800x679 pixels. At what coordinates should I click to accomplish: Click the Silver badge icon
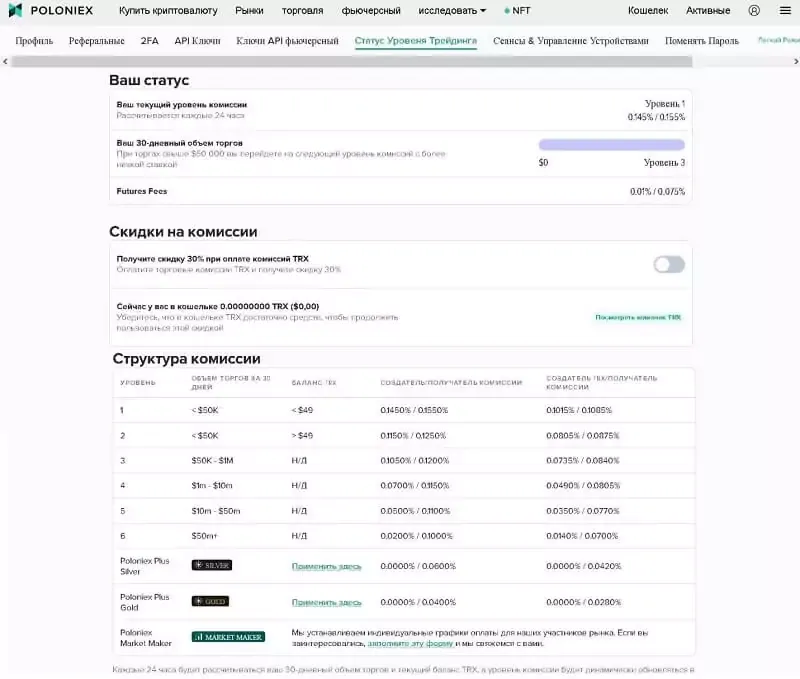212,565
